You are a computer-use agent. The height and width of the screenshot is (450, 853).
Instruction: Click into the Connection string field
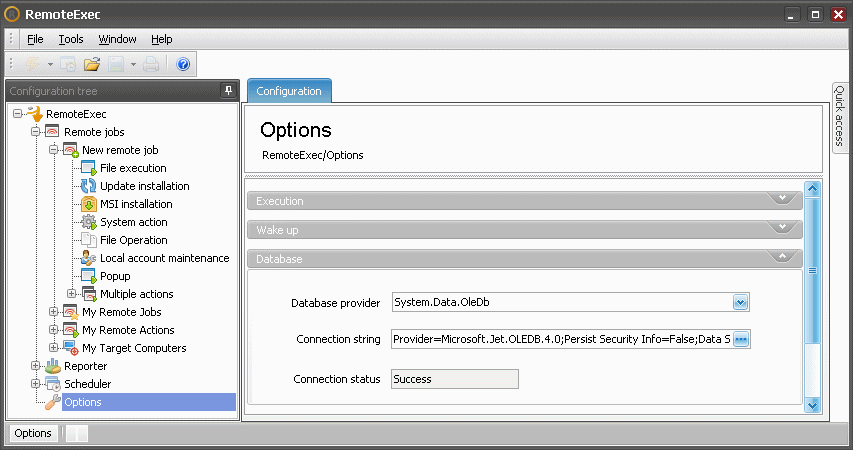[562, 339]
